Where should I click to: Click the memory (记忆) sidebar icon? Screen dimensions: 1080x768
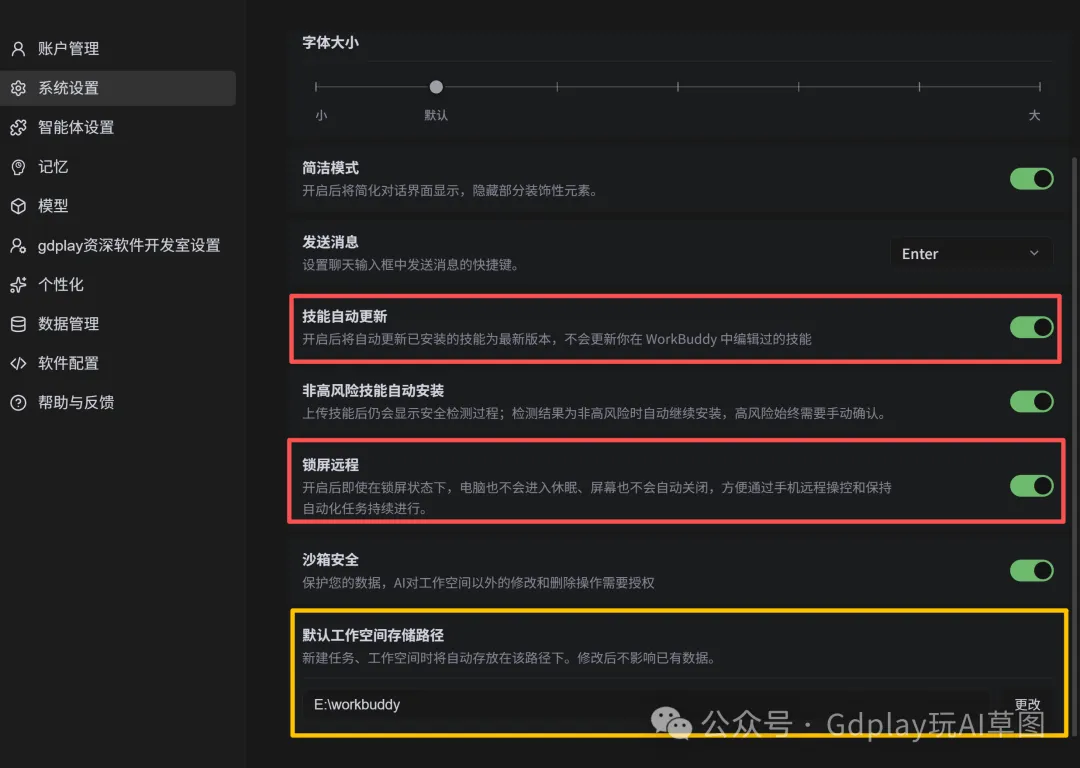19,167
